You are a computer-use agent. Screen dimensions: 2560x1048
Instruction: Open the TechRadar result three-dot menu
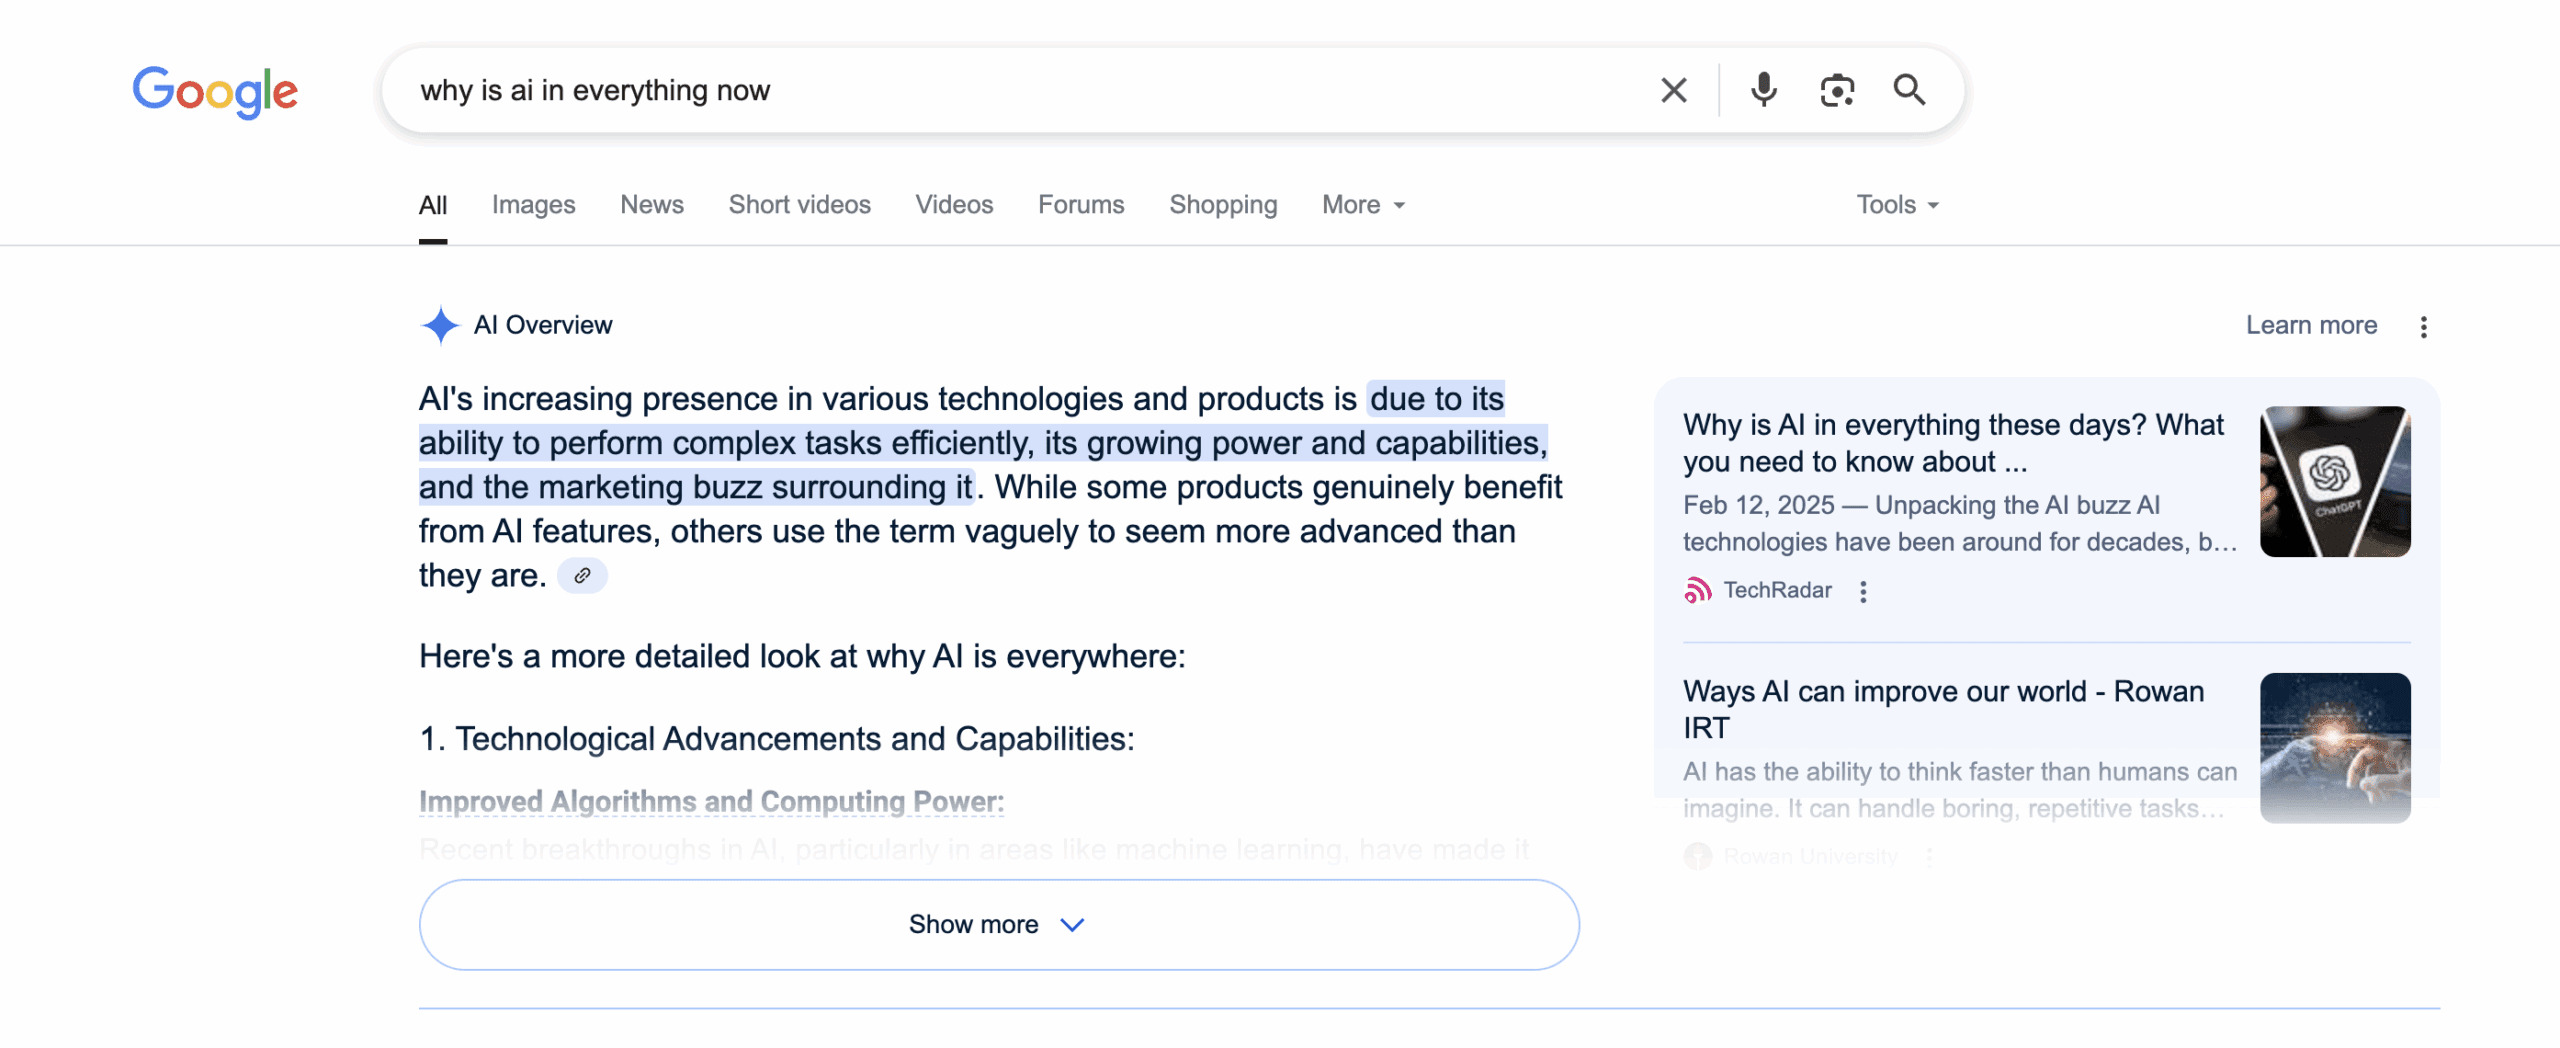(x=1863, y=591)
